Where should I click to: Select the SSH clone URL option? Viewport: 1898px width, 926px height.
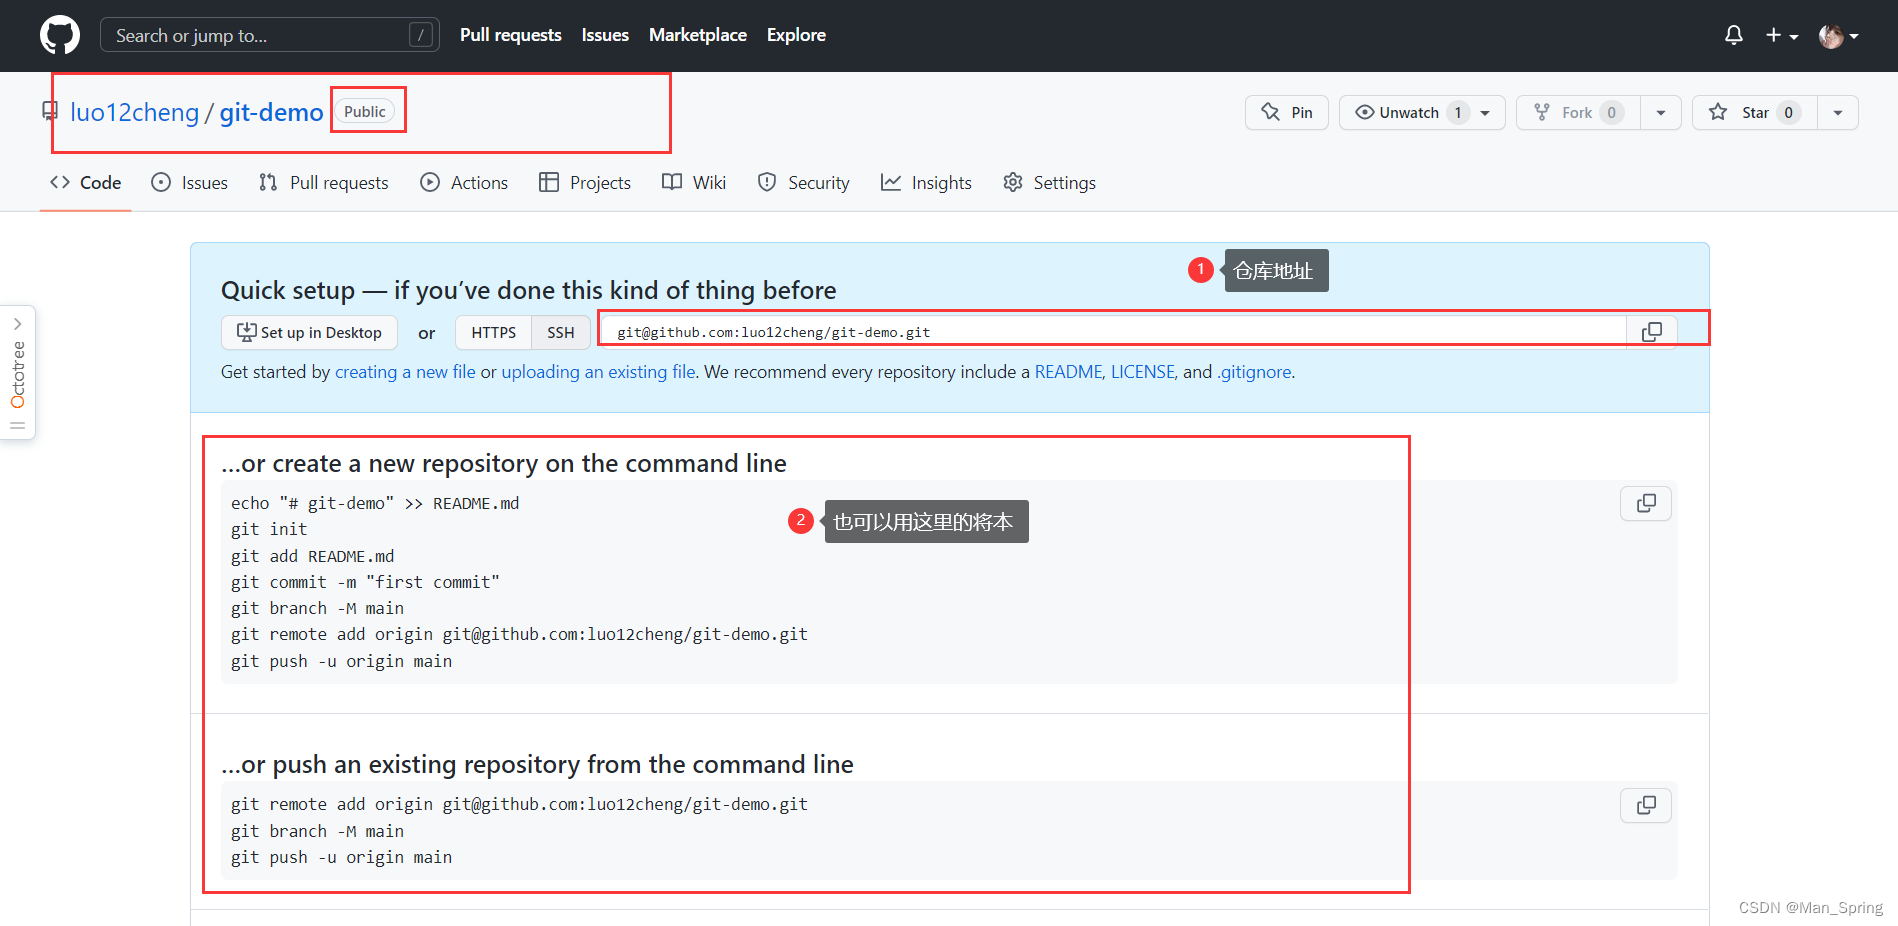pos(561,332)
